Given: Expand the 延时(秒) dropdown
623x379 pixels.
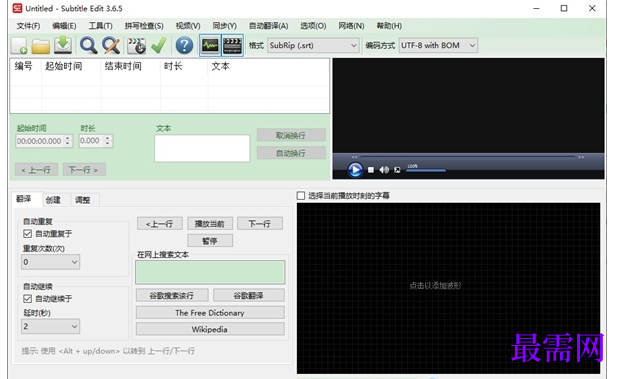Looking at the screenshot, I should tap(50, 326).
